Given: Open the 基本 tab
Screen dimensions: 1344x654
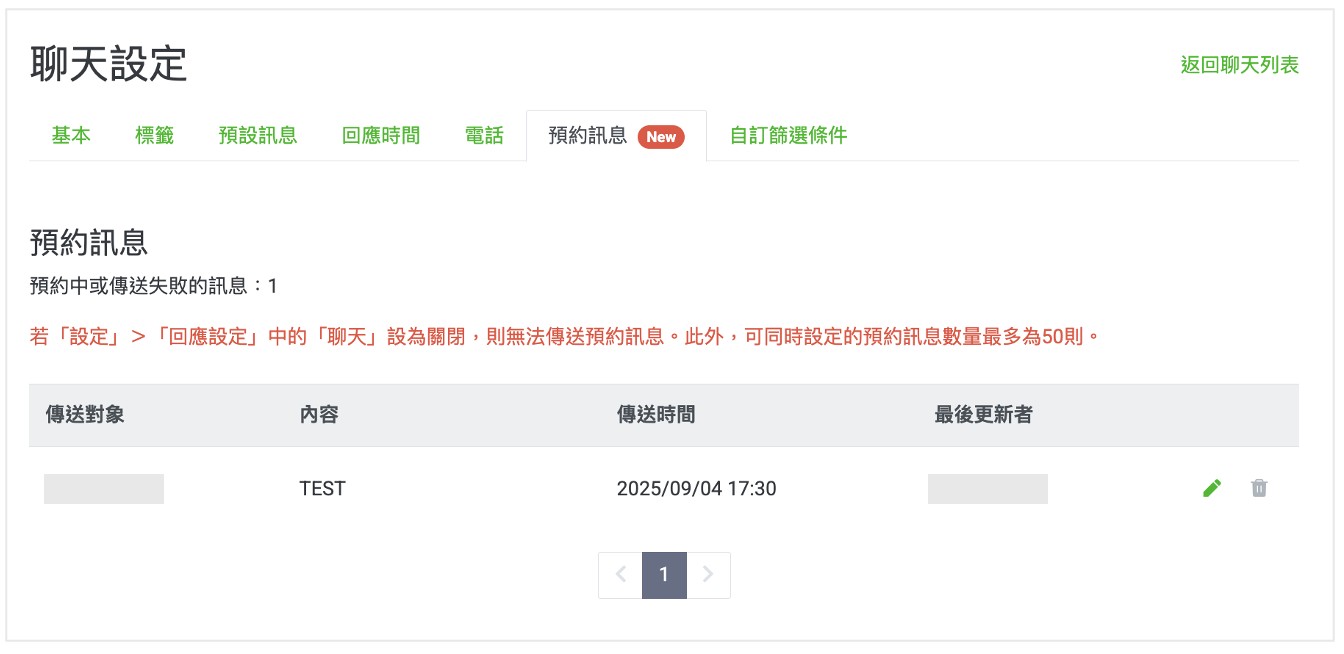Looking at the screenshot, I should [71, 136].
